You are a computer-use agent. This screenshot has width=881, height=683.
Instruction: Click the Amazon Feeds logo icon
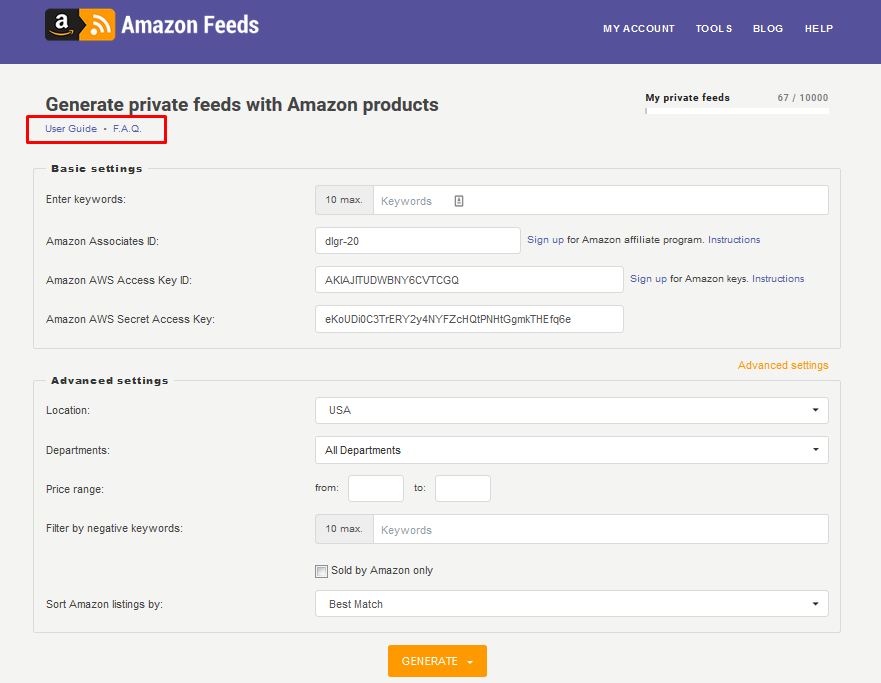80,25
